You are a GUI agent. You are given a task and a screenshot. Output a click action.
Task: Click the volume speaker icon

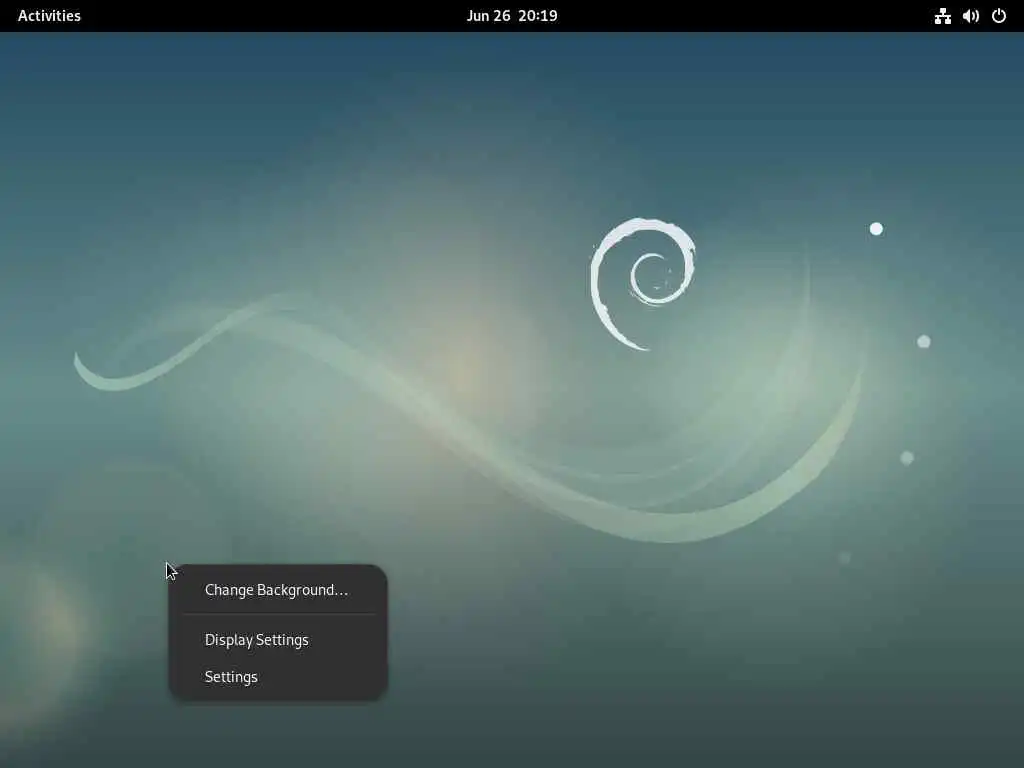(970, 16)
